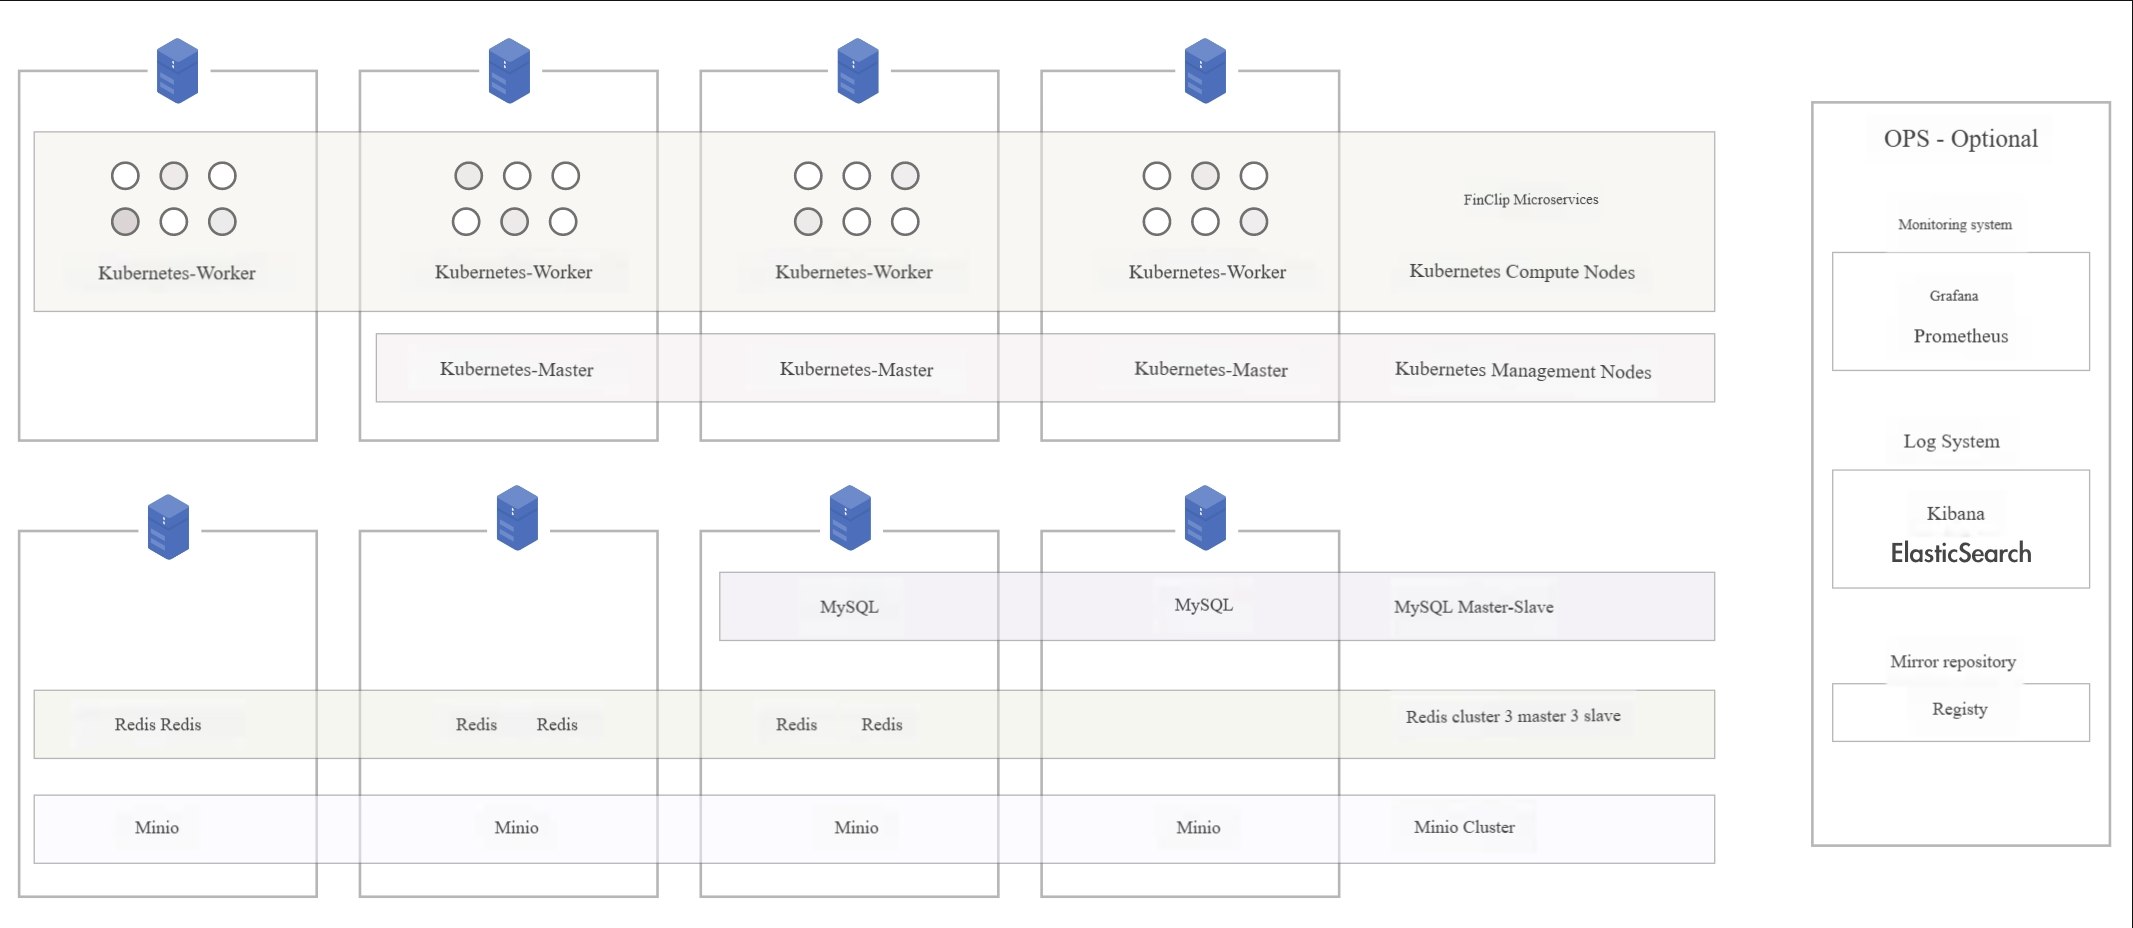
Task: Click the 'OPS - Optional' heading
Action: click(x=1960, y=139)
